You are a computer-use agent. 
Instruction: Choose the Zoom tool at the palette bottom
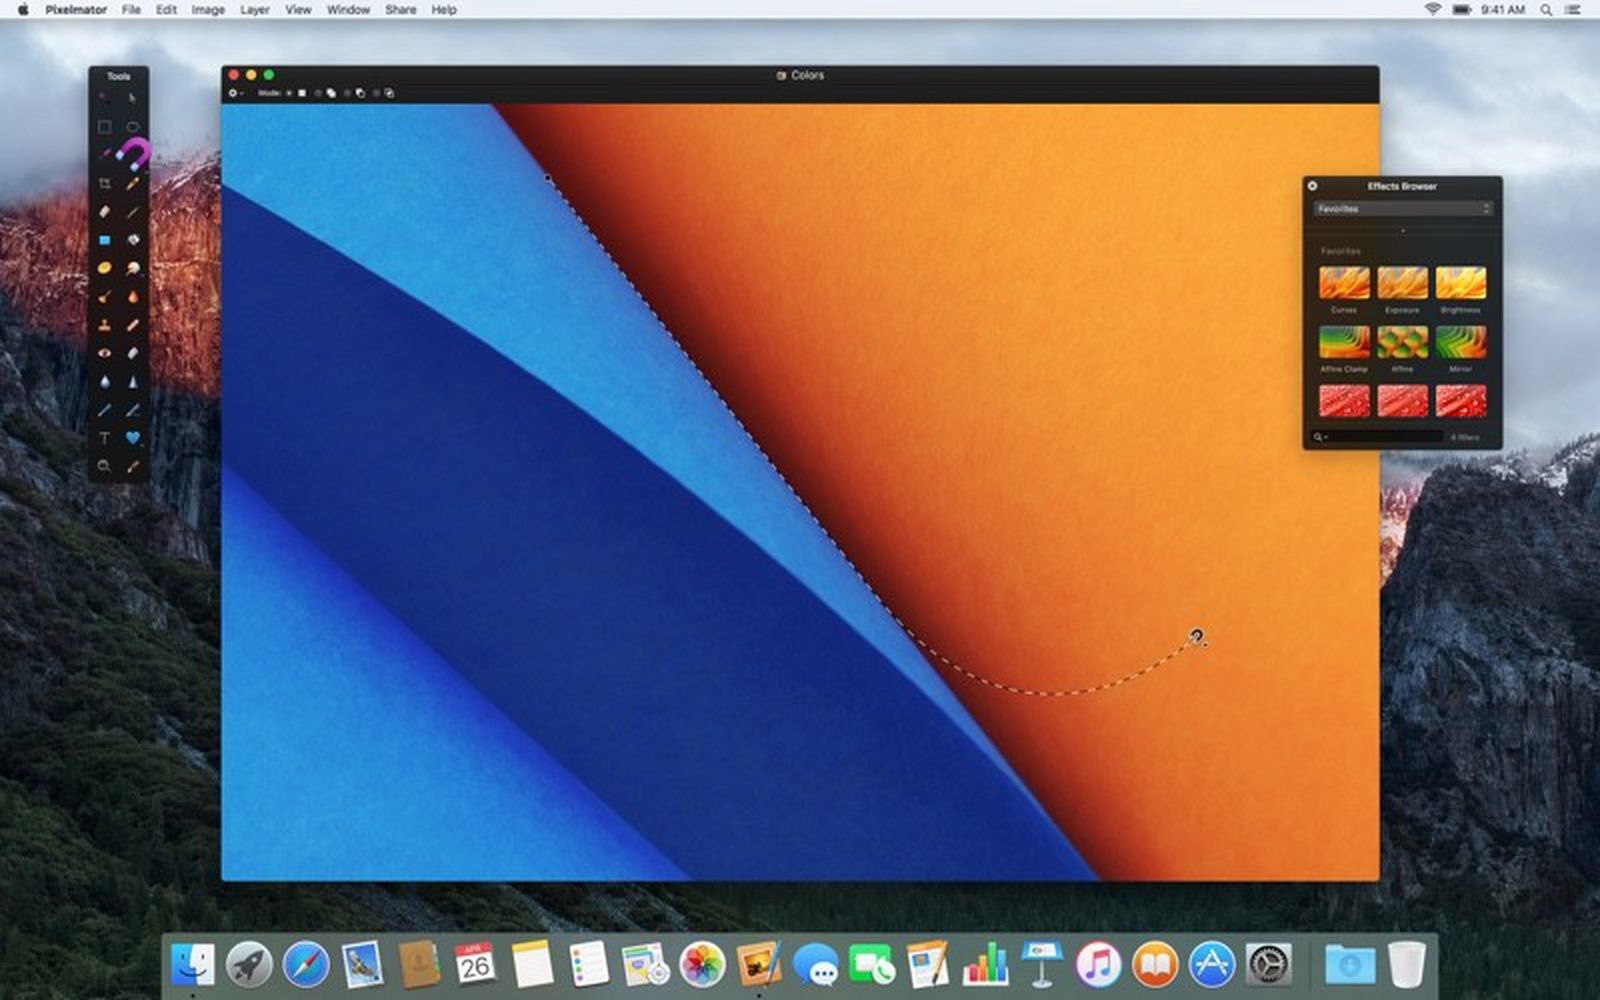click(105, 463)
